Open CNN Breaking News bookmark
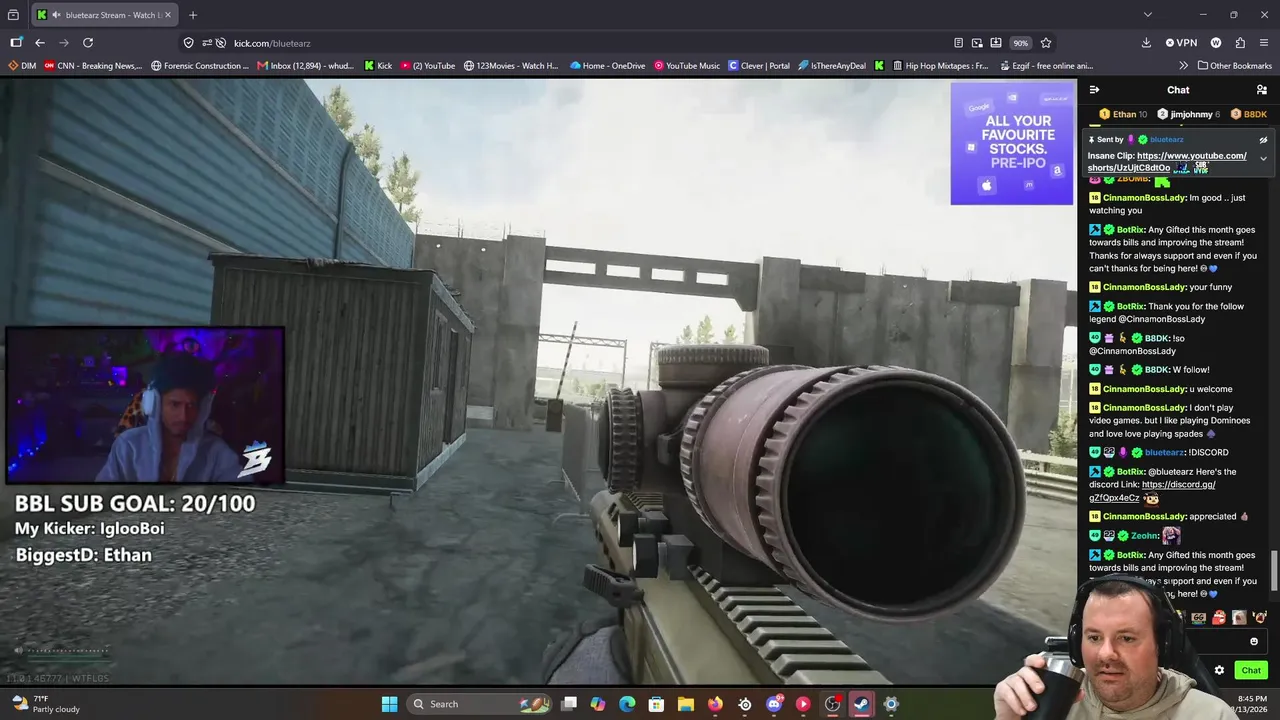The height and width of the screenshot is (720, 1280). click(93, 66)
